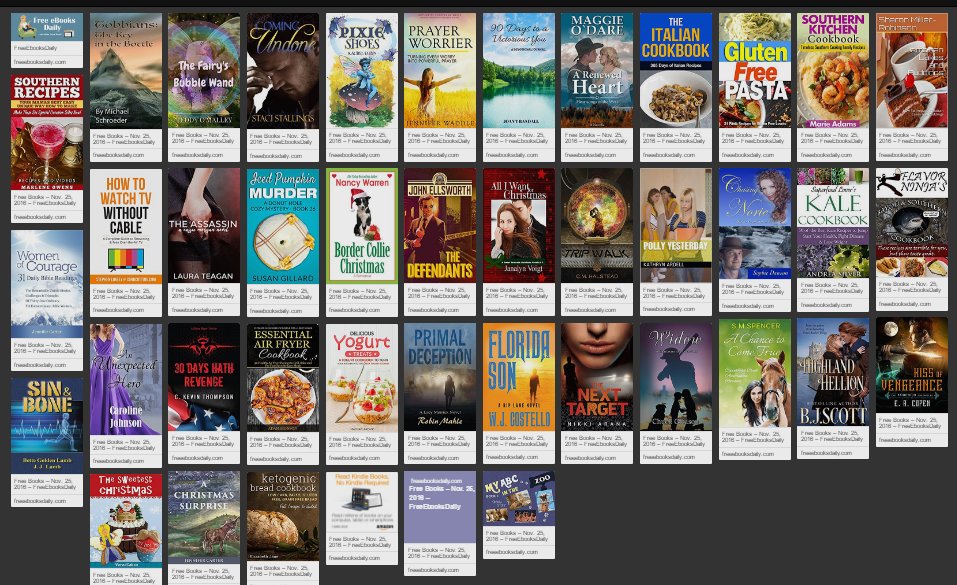Open the Free Books Nov. 25 caption under Widow
The height and width of the screenshot is (585, 957).
pyautogui.click(x=675, y=441)
